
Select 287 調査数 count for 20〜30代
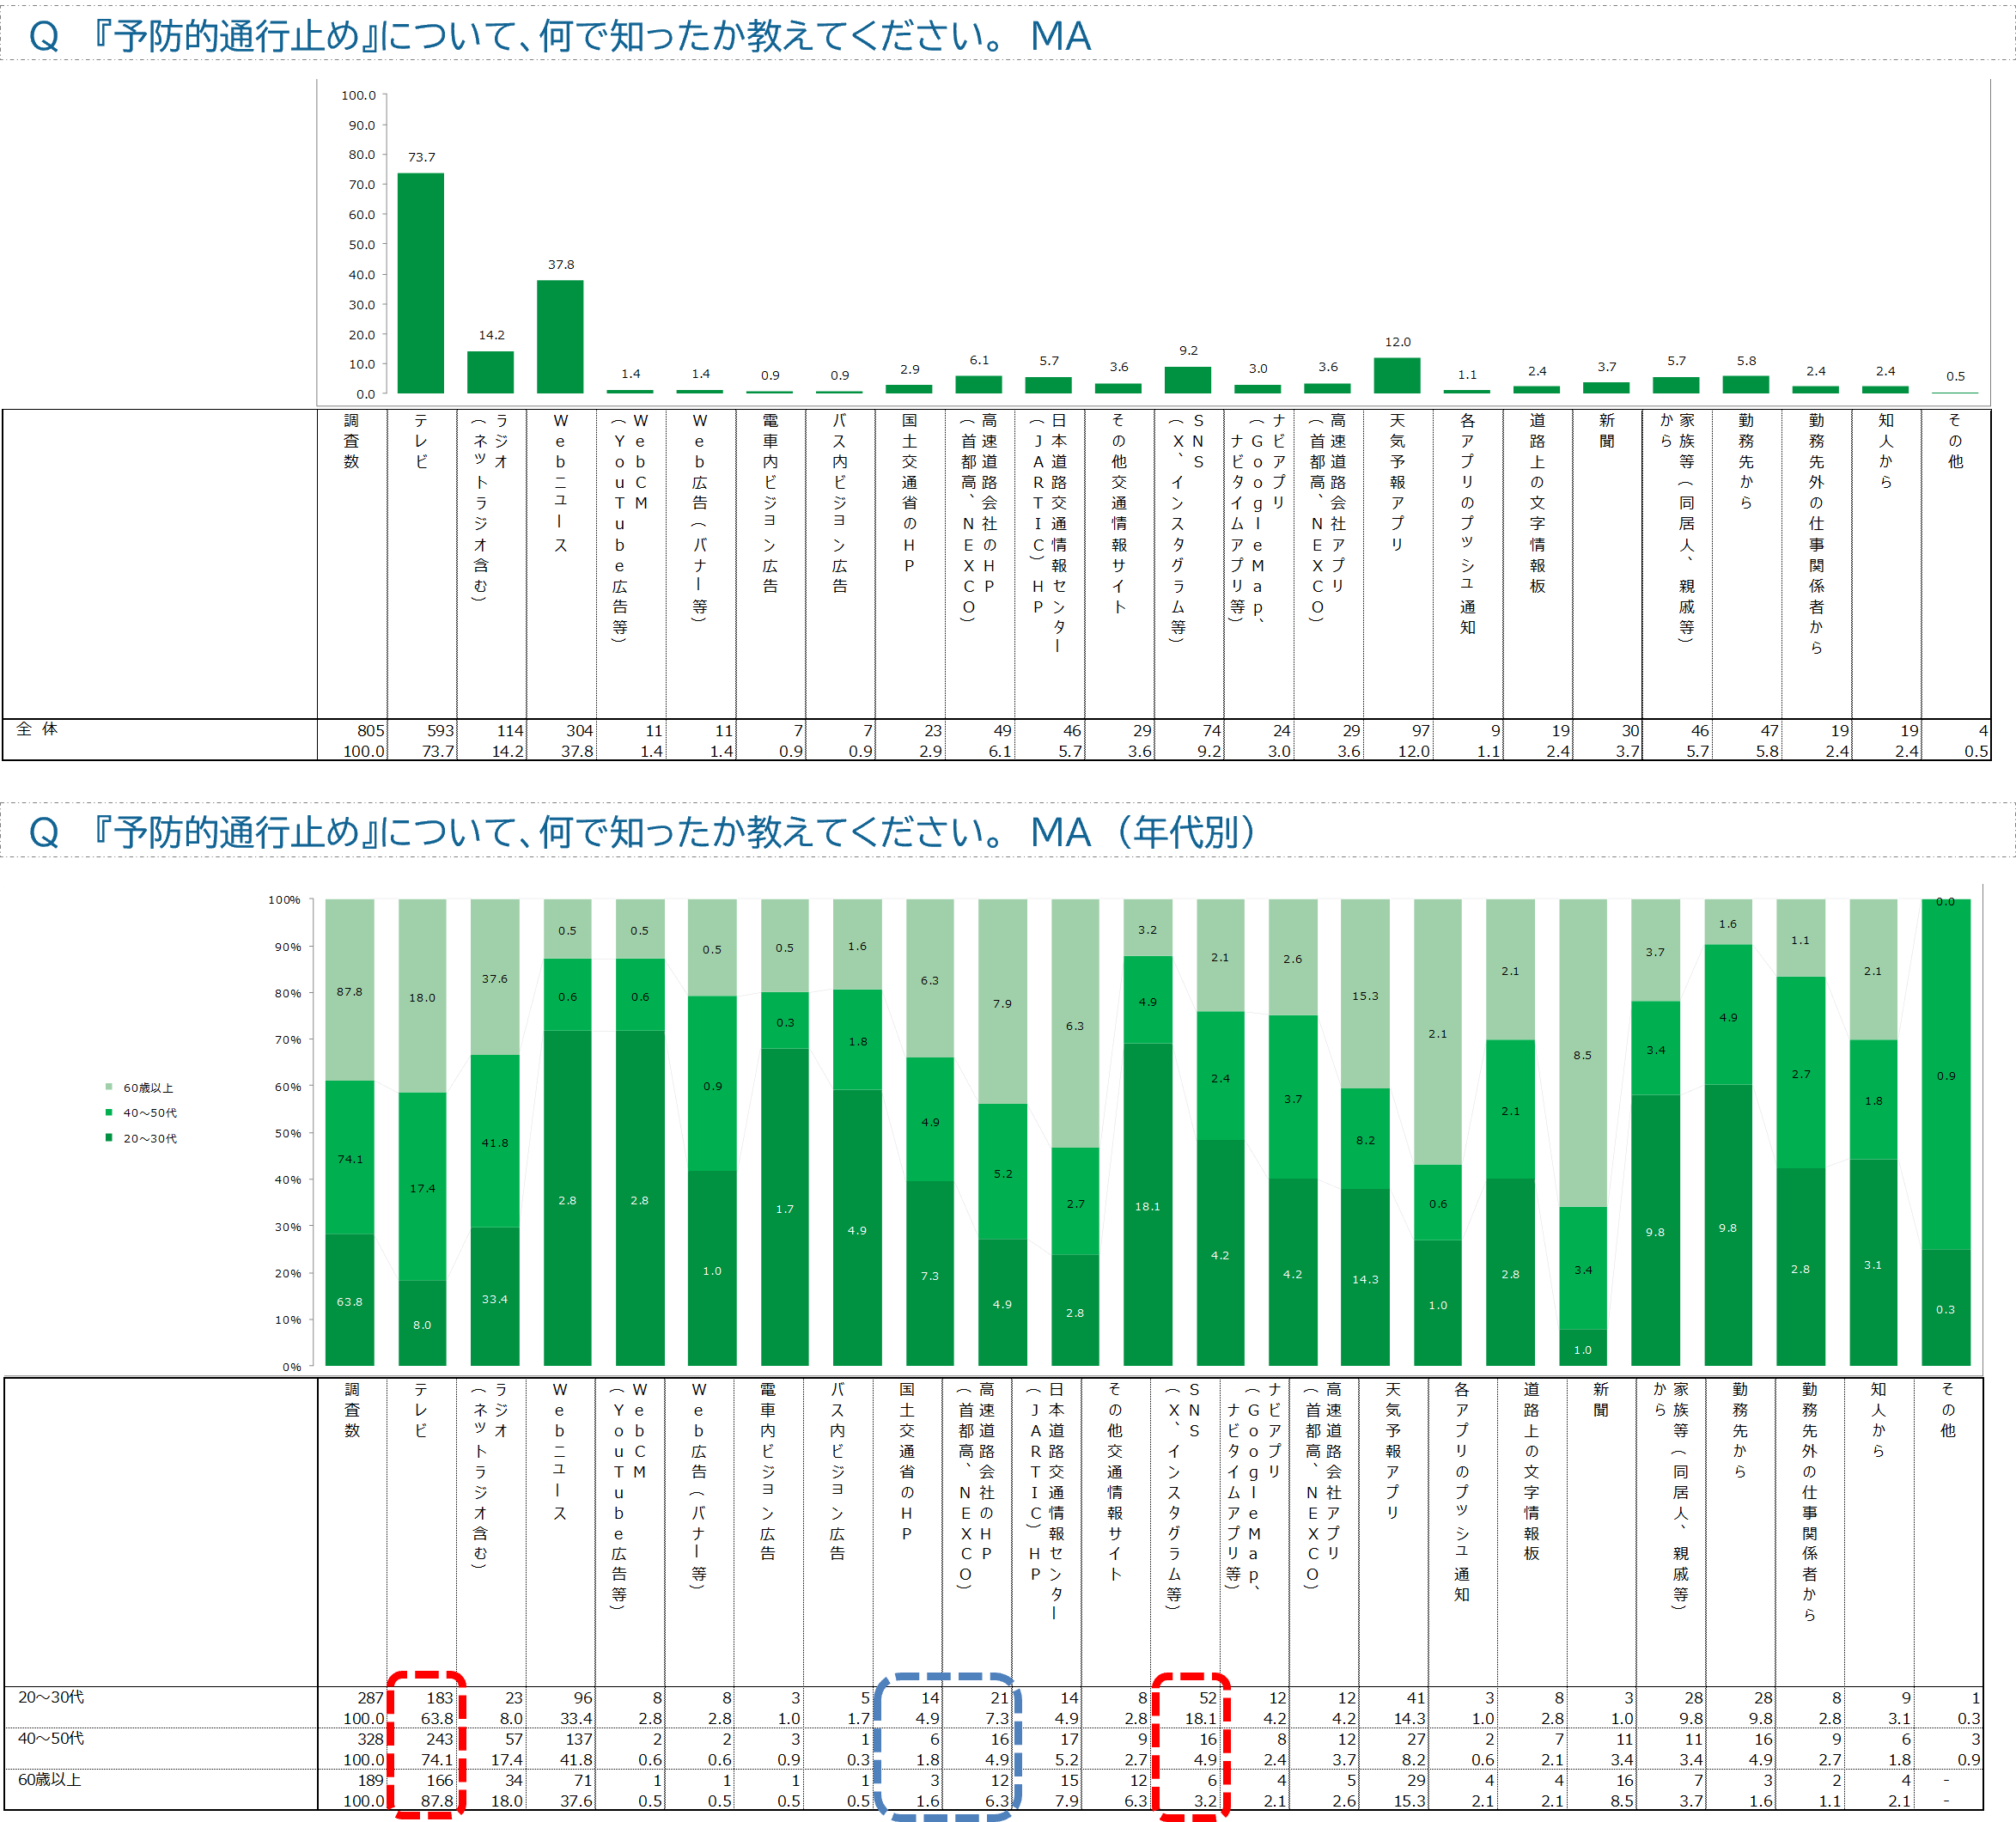tap(370, 1698)
